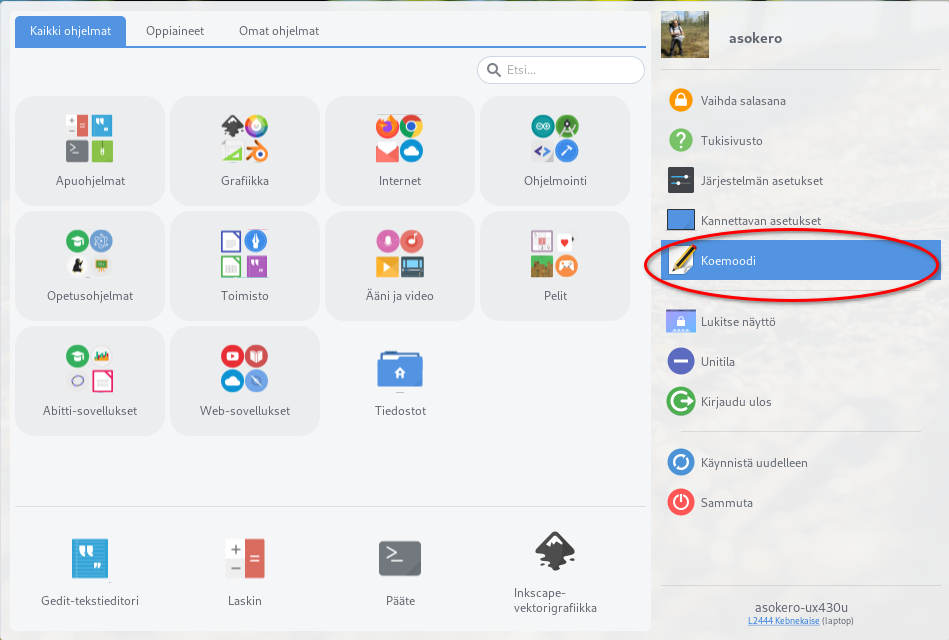Image resolution: width=949 pixels, height=640 pixels.
Task: Open Tiedostot file manager
Action: (399, 381)
